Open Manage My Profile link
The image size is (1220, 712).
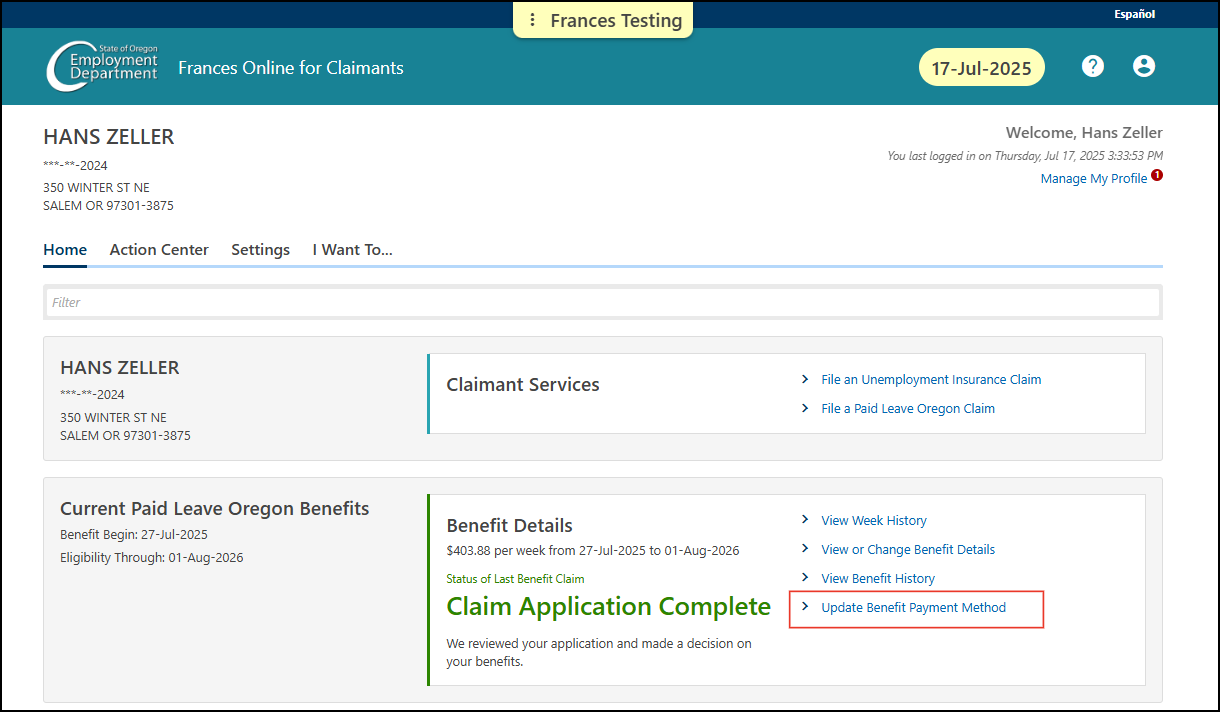1094,179
